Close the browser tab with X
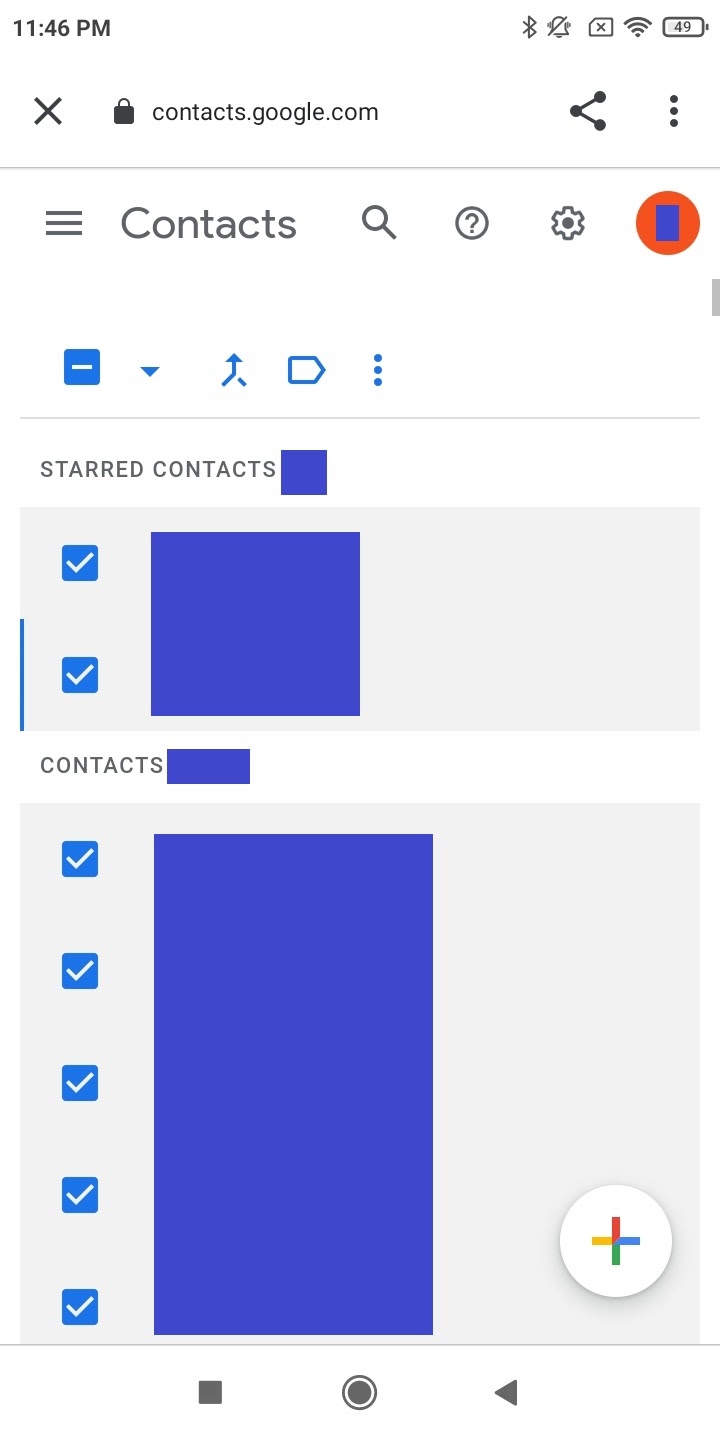The width and height of the screenshot is (720, 1440). pyautogui.click(x=48, y=111)
